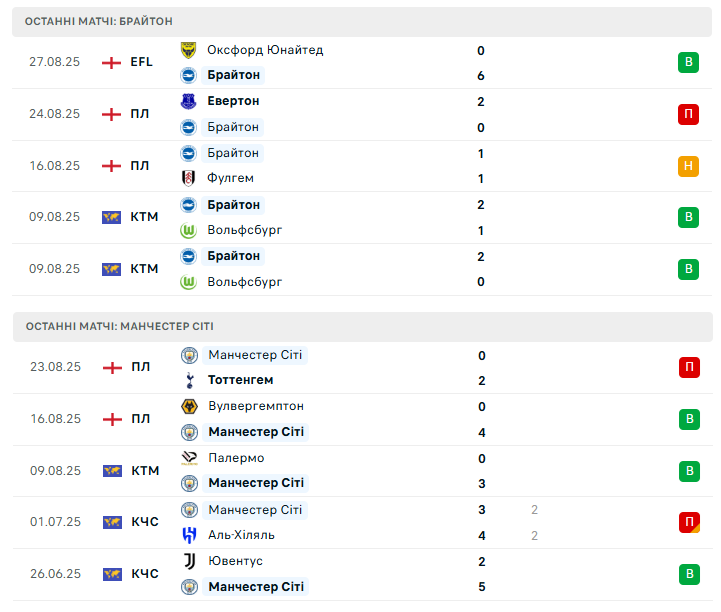
Task: Click the Juventus logo icon
Action: pos(189,561)
